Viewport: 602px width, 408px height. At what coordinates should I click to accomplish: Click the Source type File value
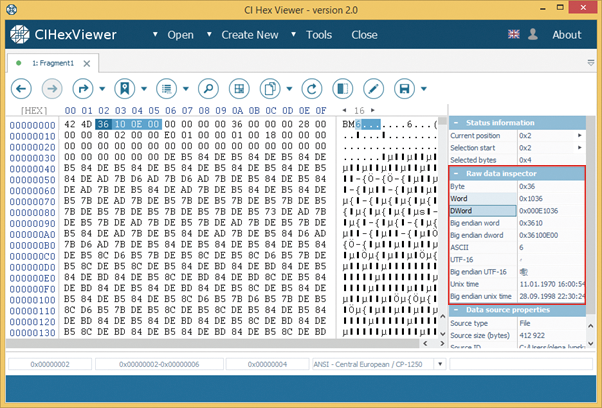click(x=525, y=323)
